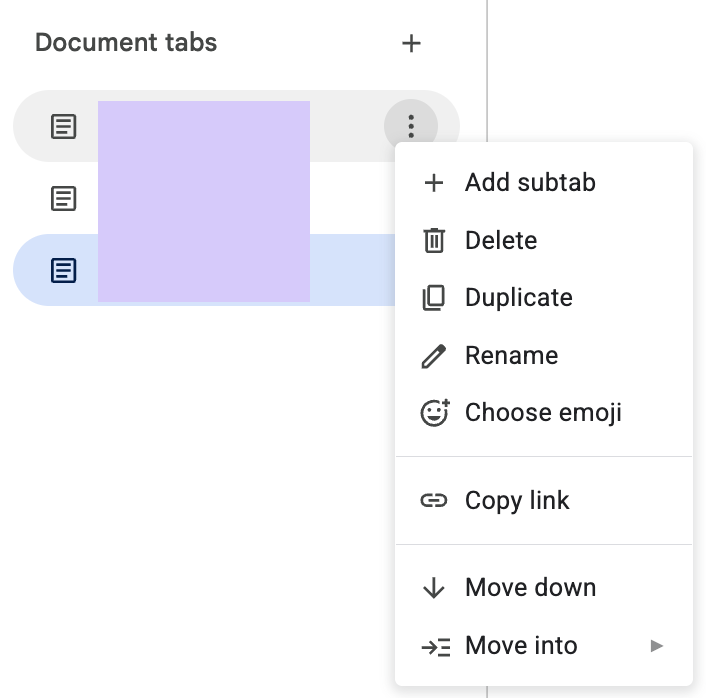This screenshot has height=698, width=706.
Task: Add a new document tab with plus icon
Action: tap(411, 44)
